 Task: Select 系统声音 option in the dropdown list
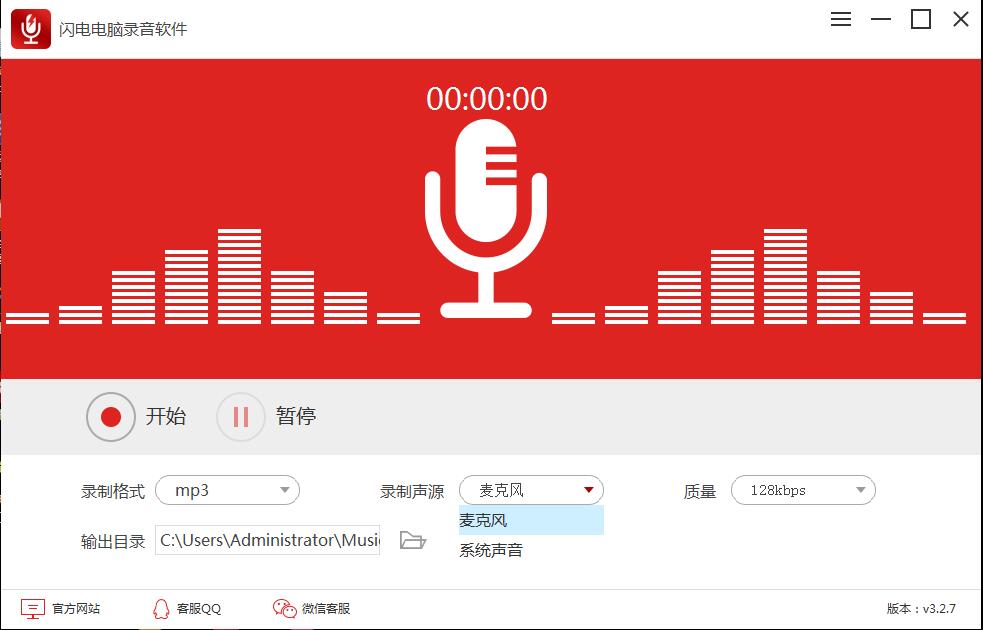pos(532,550)
